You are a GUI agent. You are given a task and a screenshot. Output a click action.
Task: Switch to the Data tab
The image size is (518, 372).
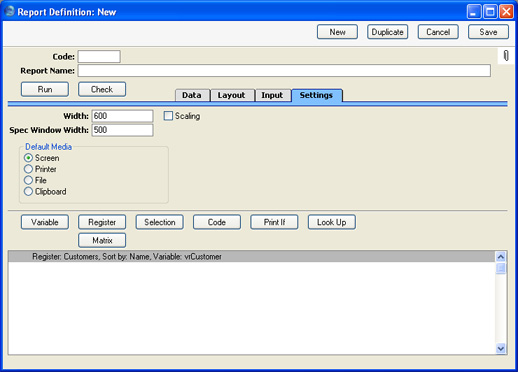click(192, 95)
